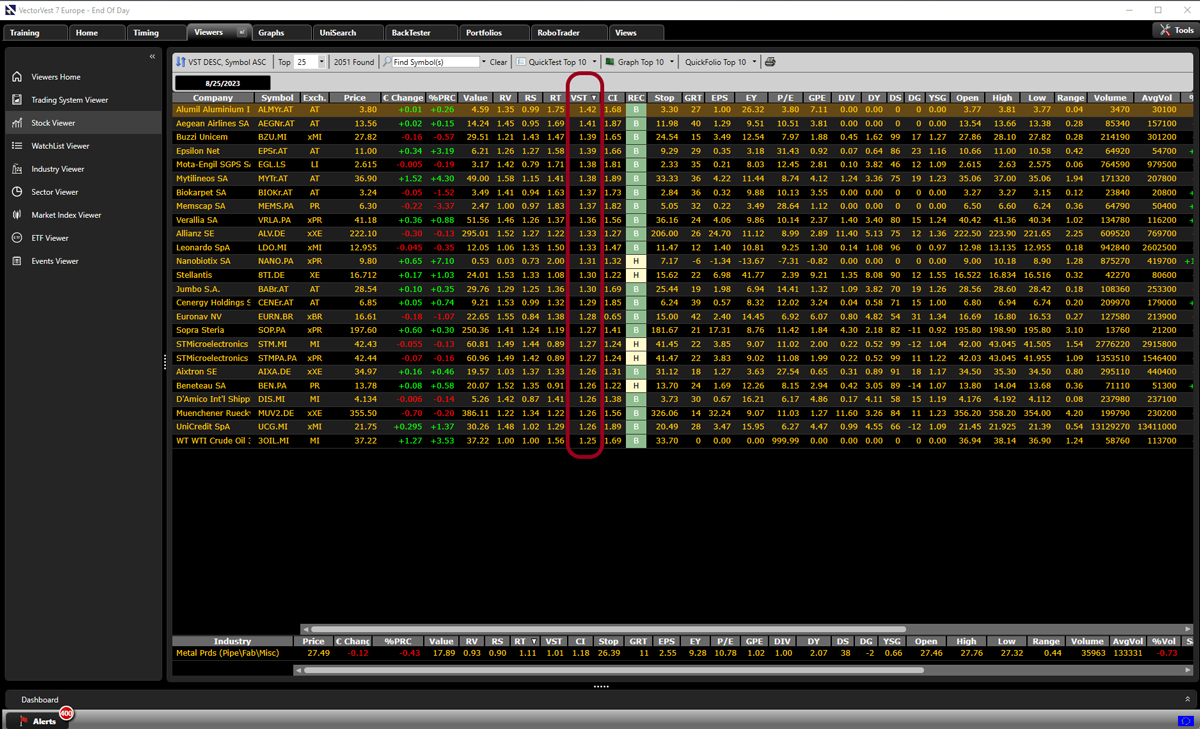Collapse the sidebar with the double-chevron icon

[x=152, y=56]
